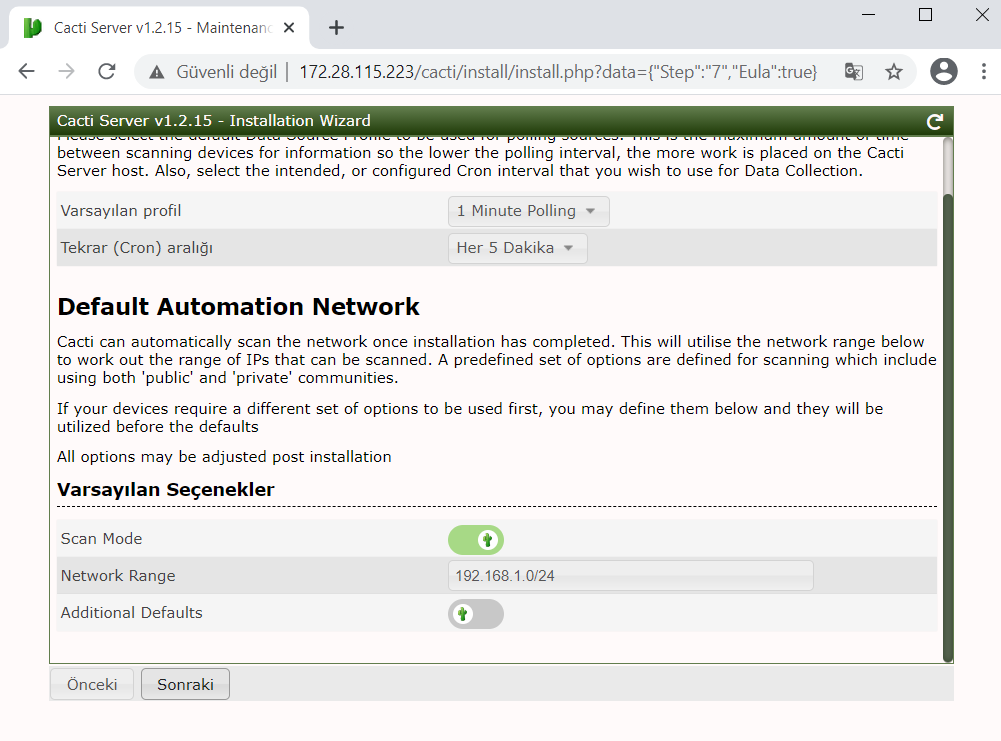Image resolution: width=1001 pixels, height=741 pixels.
Task: Go forward in browser history
Action: click(x=66, y=71)
